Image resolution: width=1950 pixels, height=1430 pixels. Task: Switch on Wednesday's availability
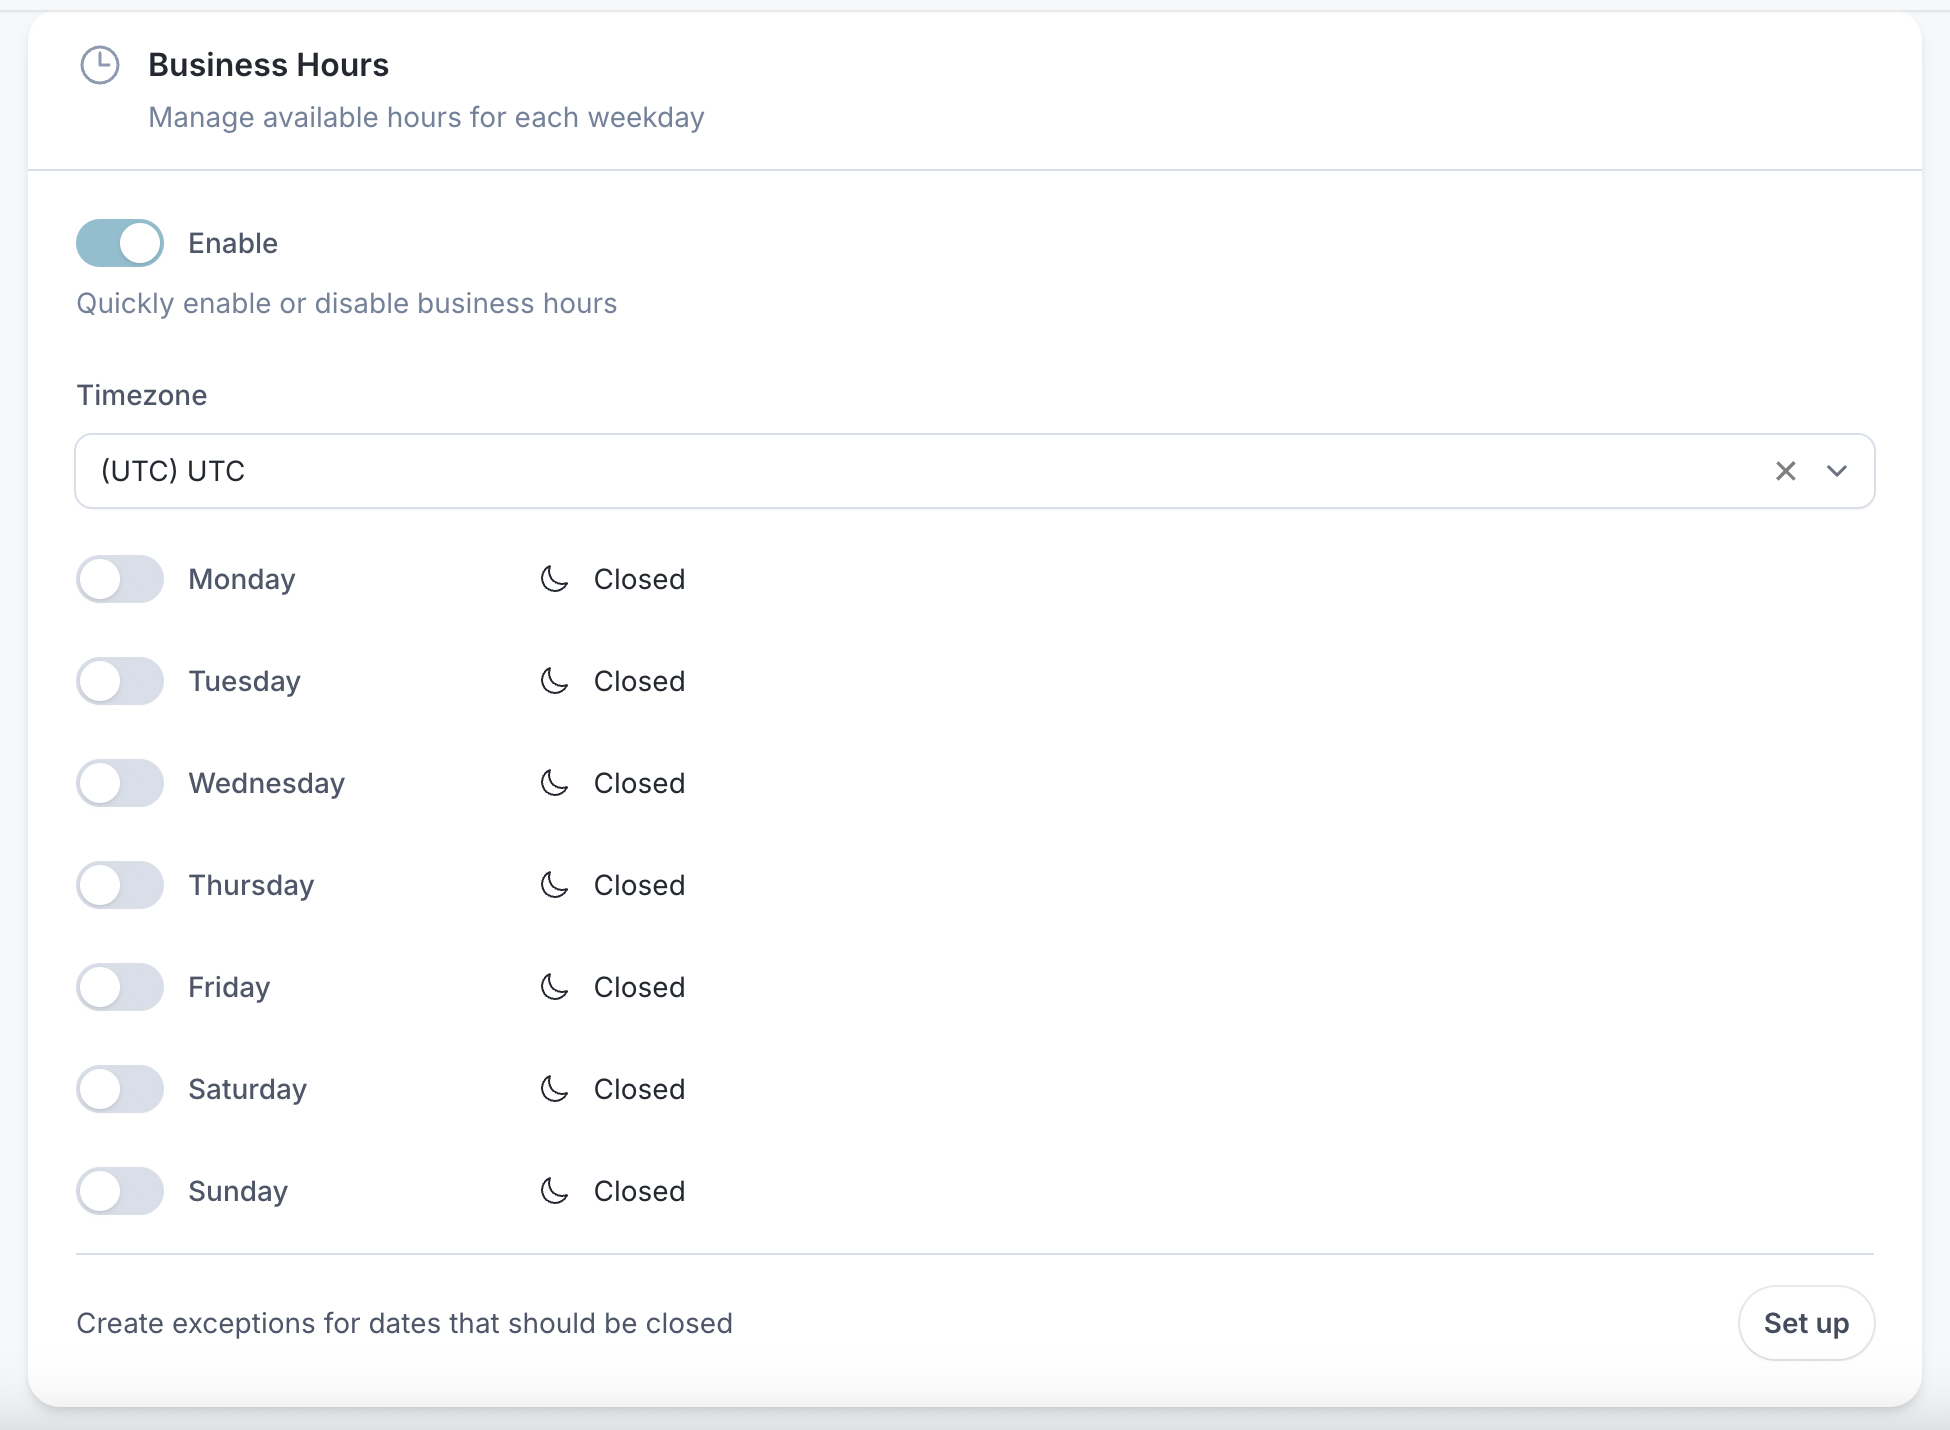pyautogui.click(x=119, y=783)
